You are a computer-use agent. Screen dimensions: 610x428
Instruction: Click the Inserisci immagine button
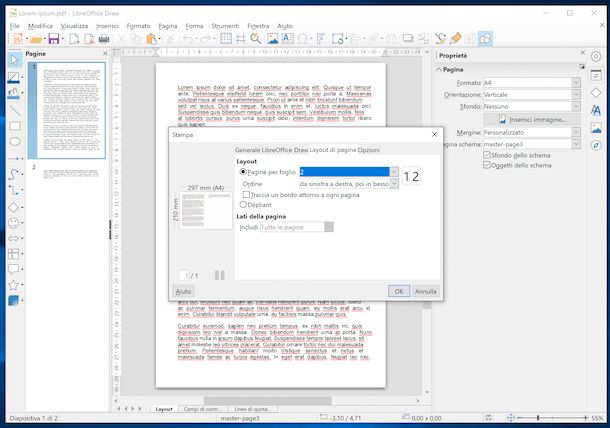pyautogui.click(x=532, y=119)
